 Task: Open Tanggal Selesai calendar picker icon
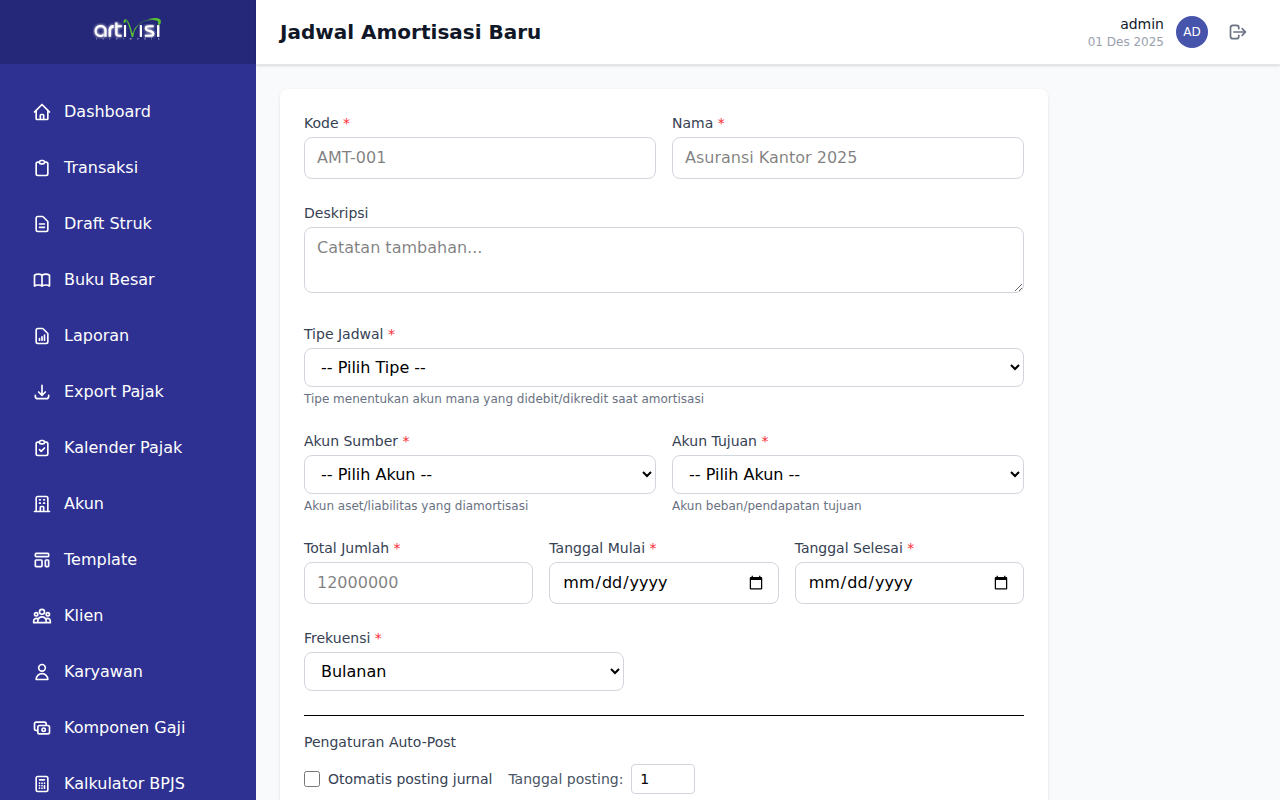[x=1001, y=583]
